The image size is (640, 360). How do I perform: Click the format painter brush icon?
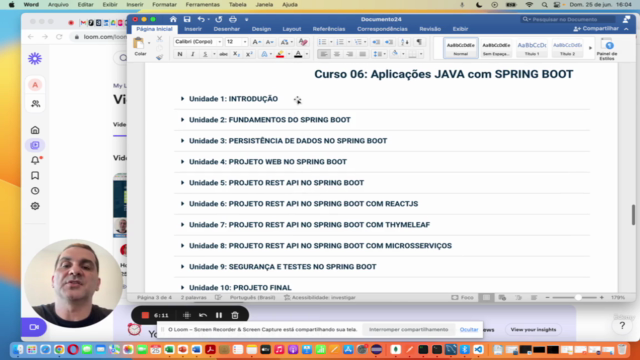tap(160, 58)
